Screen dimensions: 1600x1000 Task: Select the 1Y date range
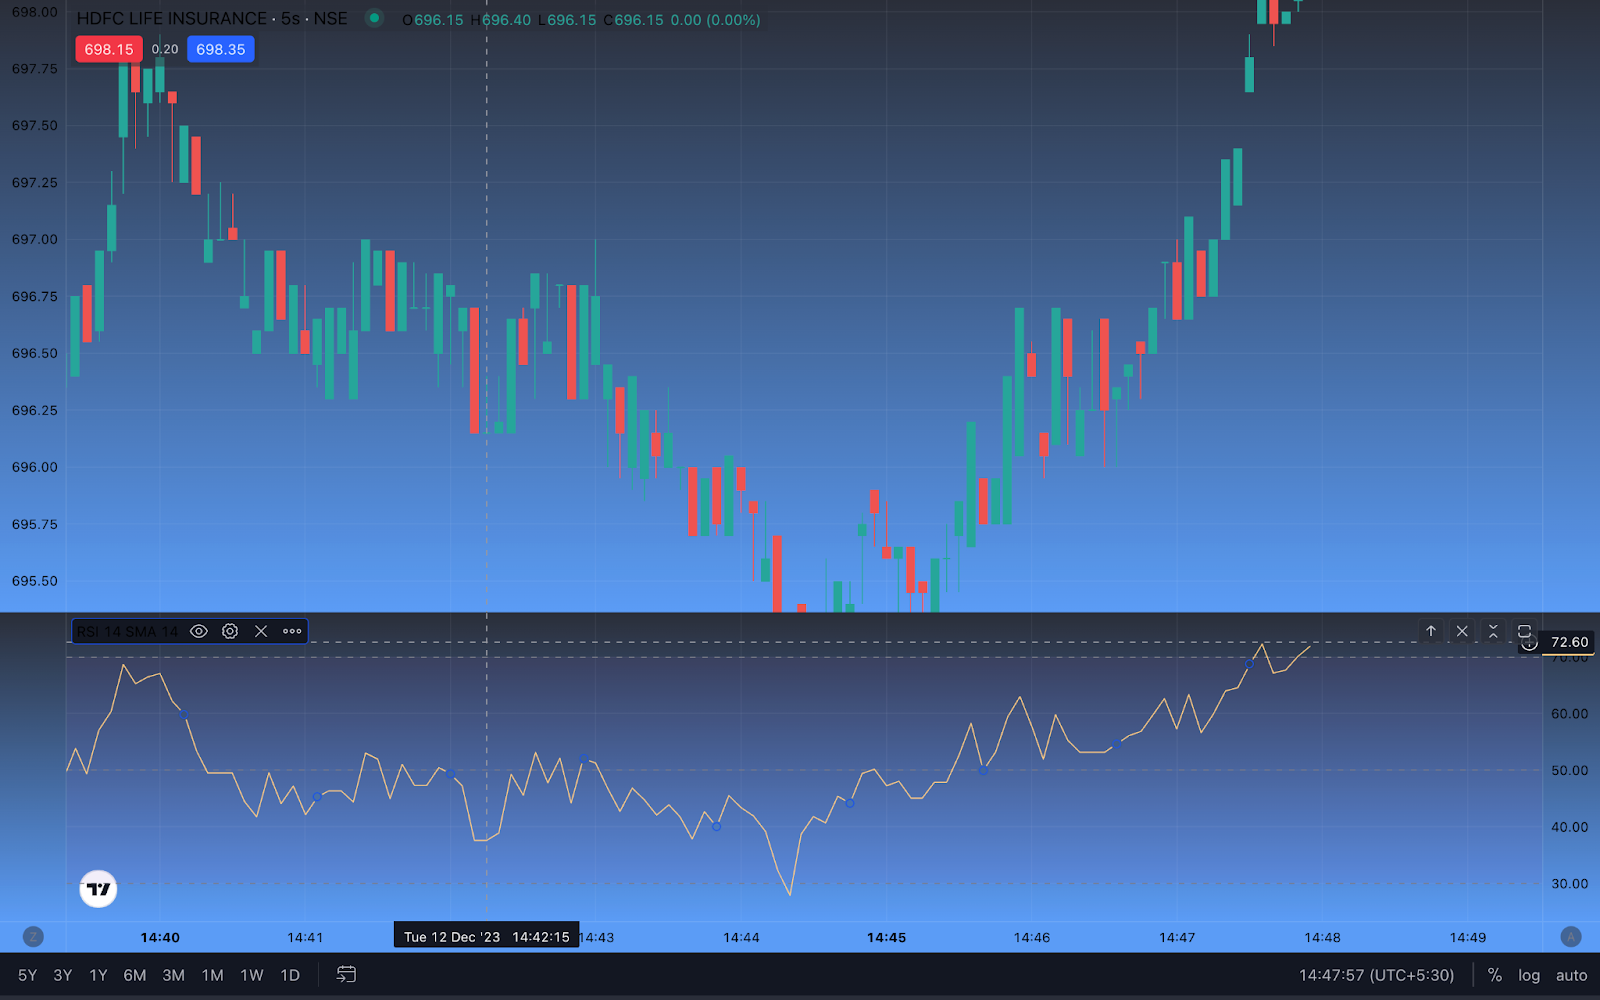click(x=98, y=975)
